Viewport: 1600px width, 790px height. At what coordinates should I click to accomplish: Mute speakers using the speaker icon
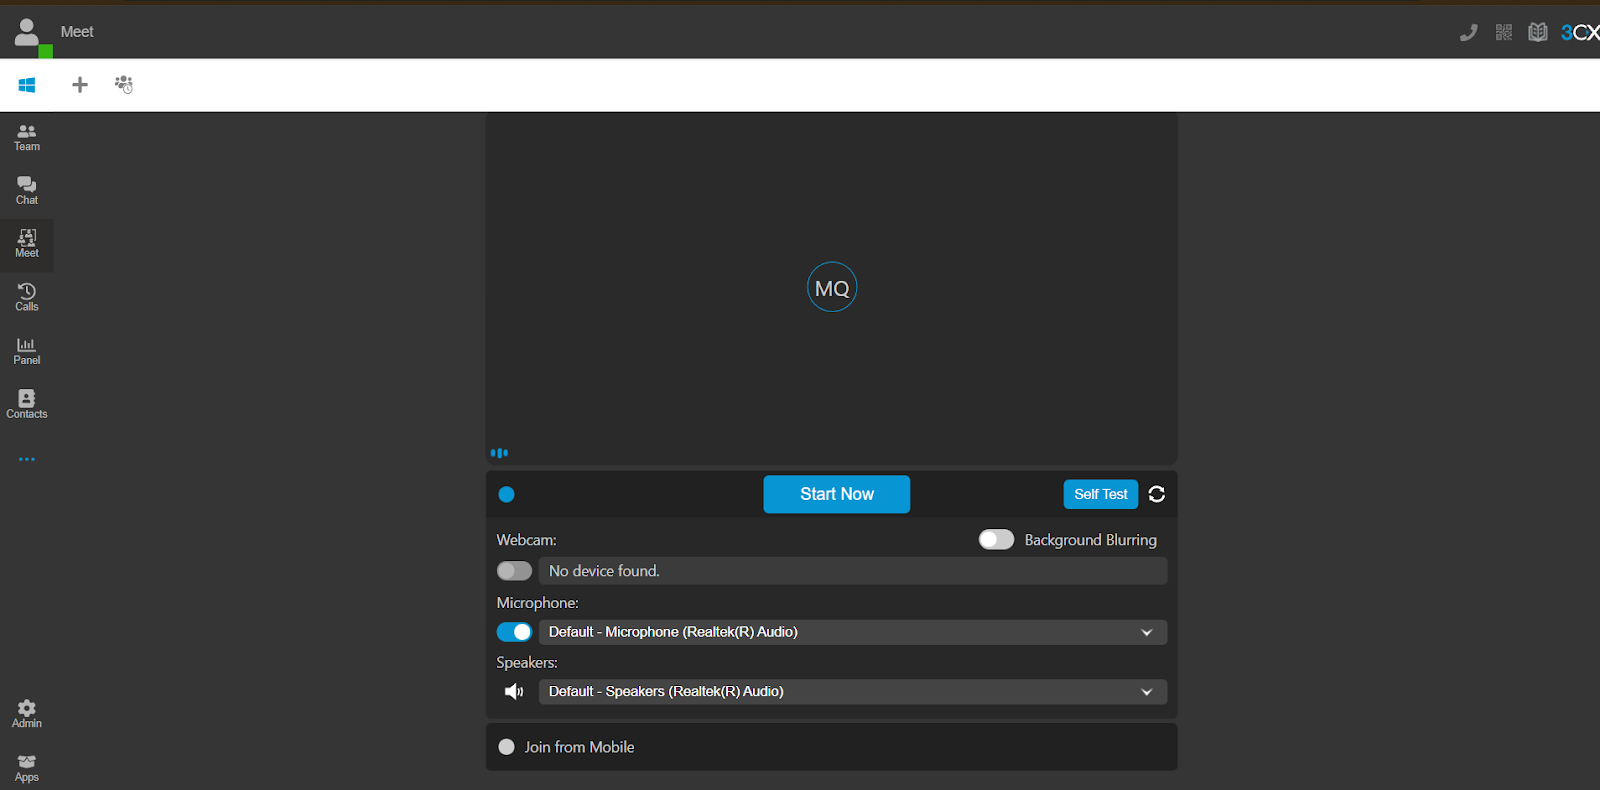click(x=514, y=692)
